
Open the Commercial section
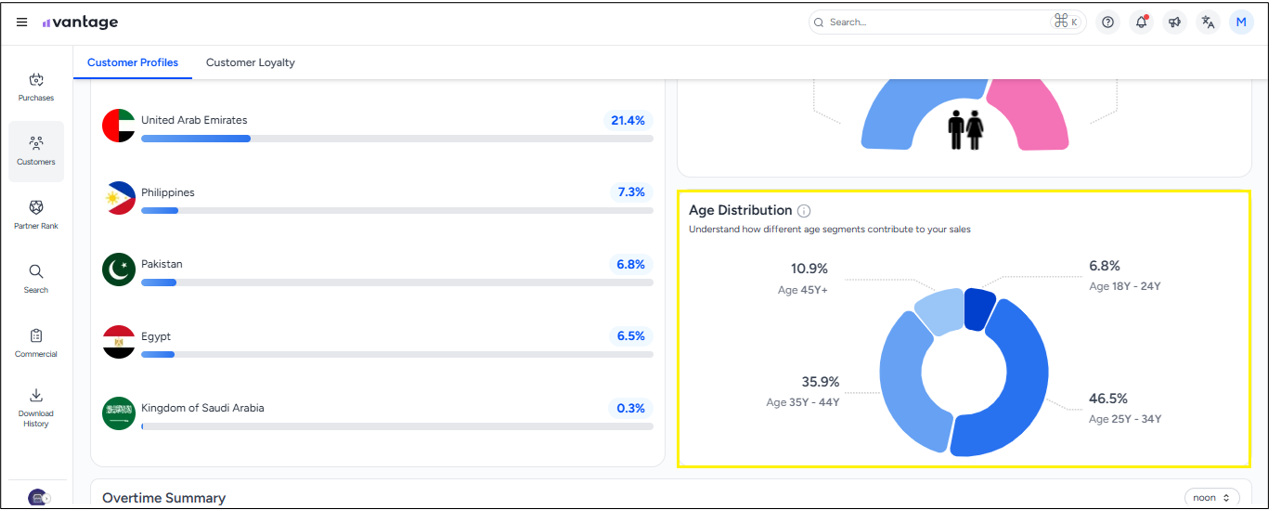(x=36, y=342)
